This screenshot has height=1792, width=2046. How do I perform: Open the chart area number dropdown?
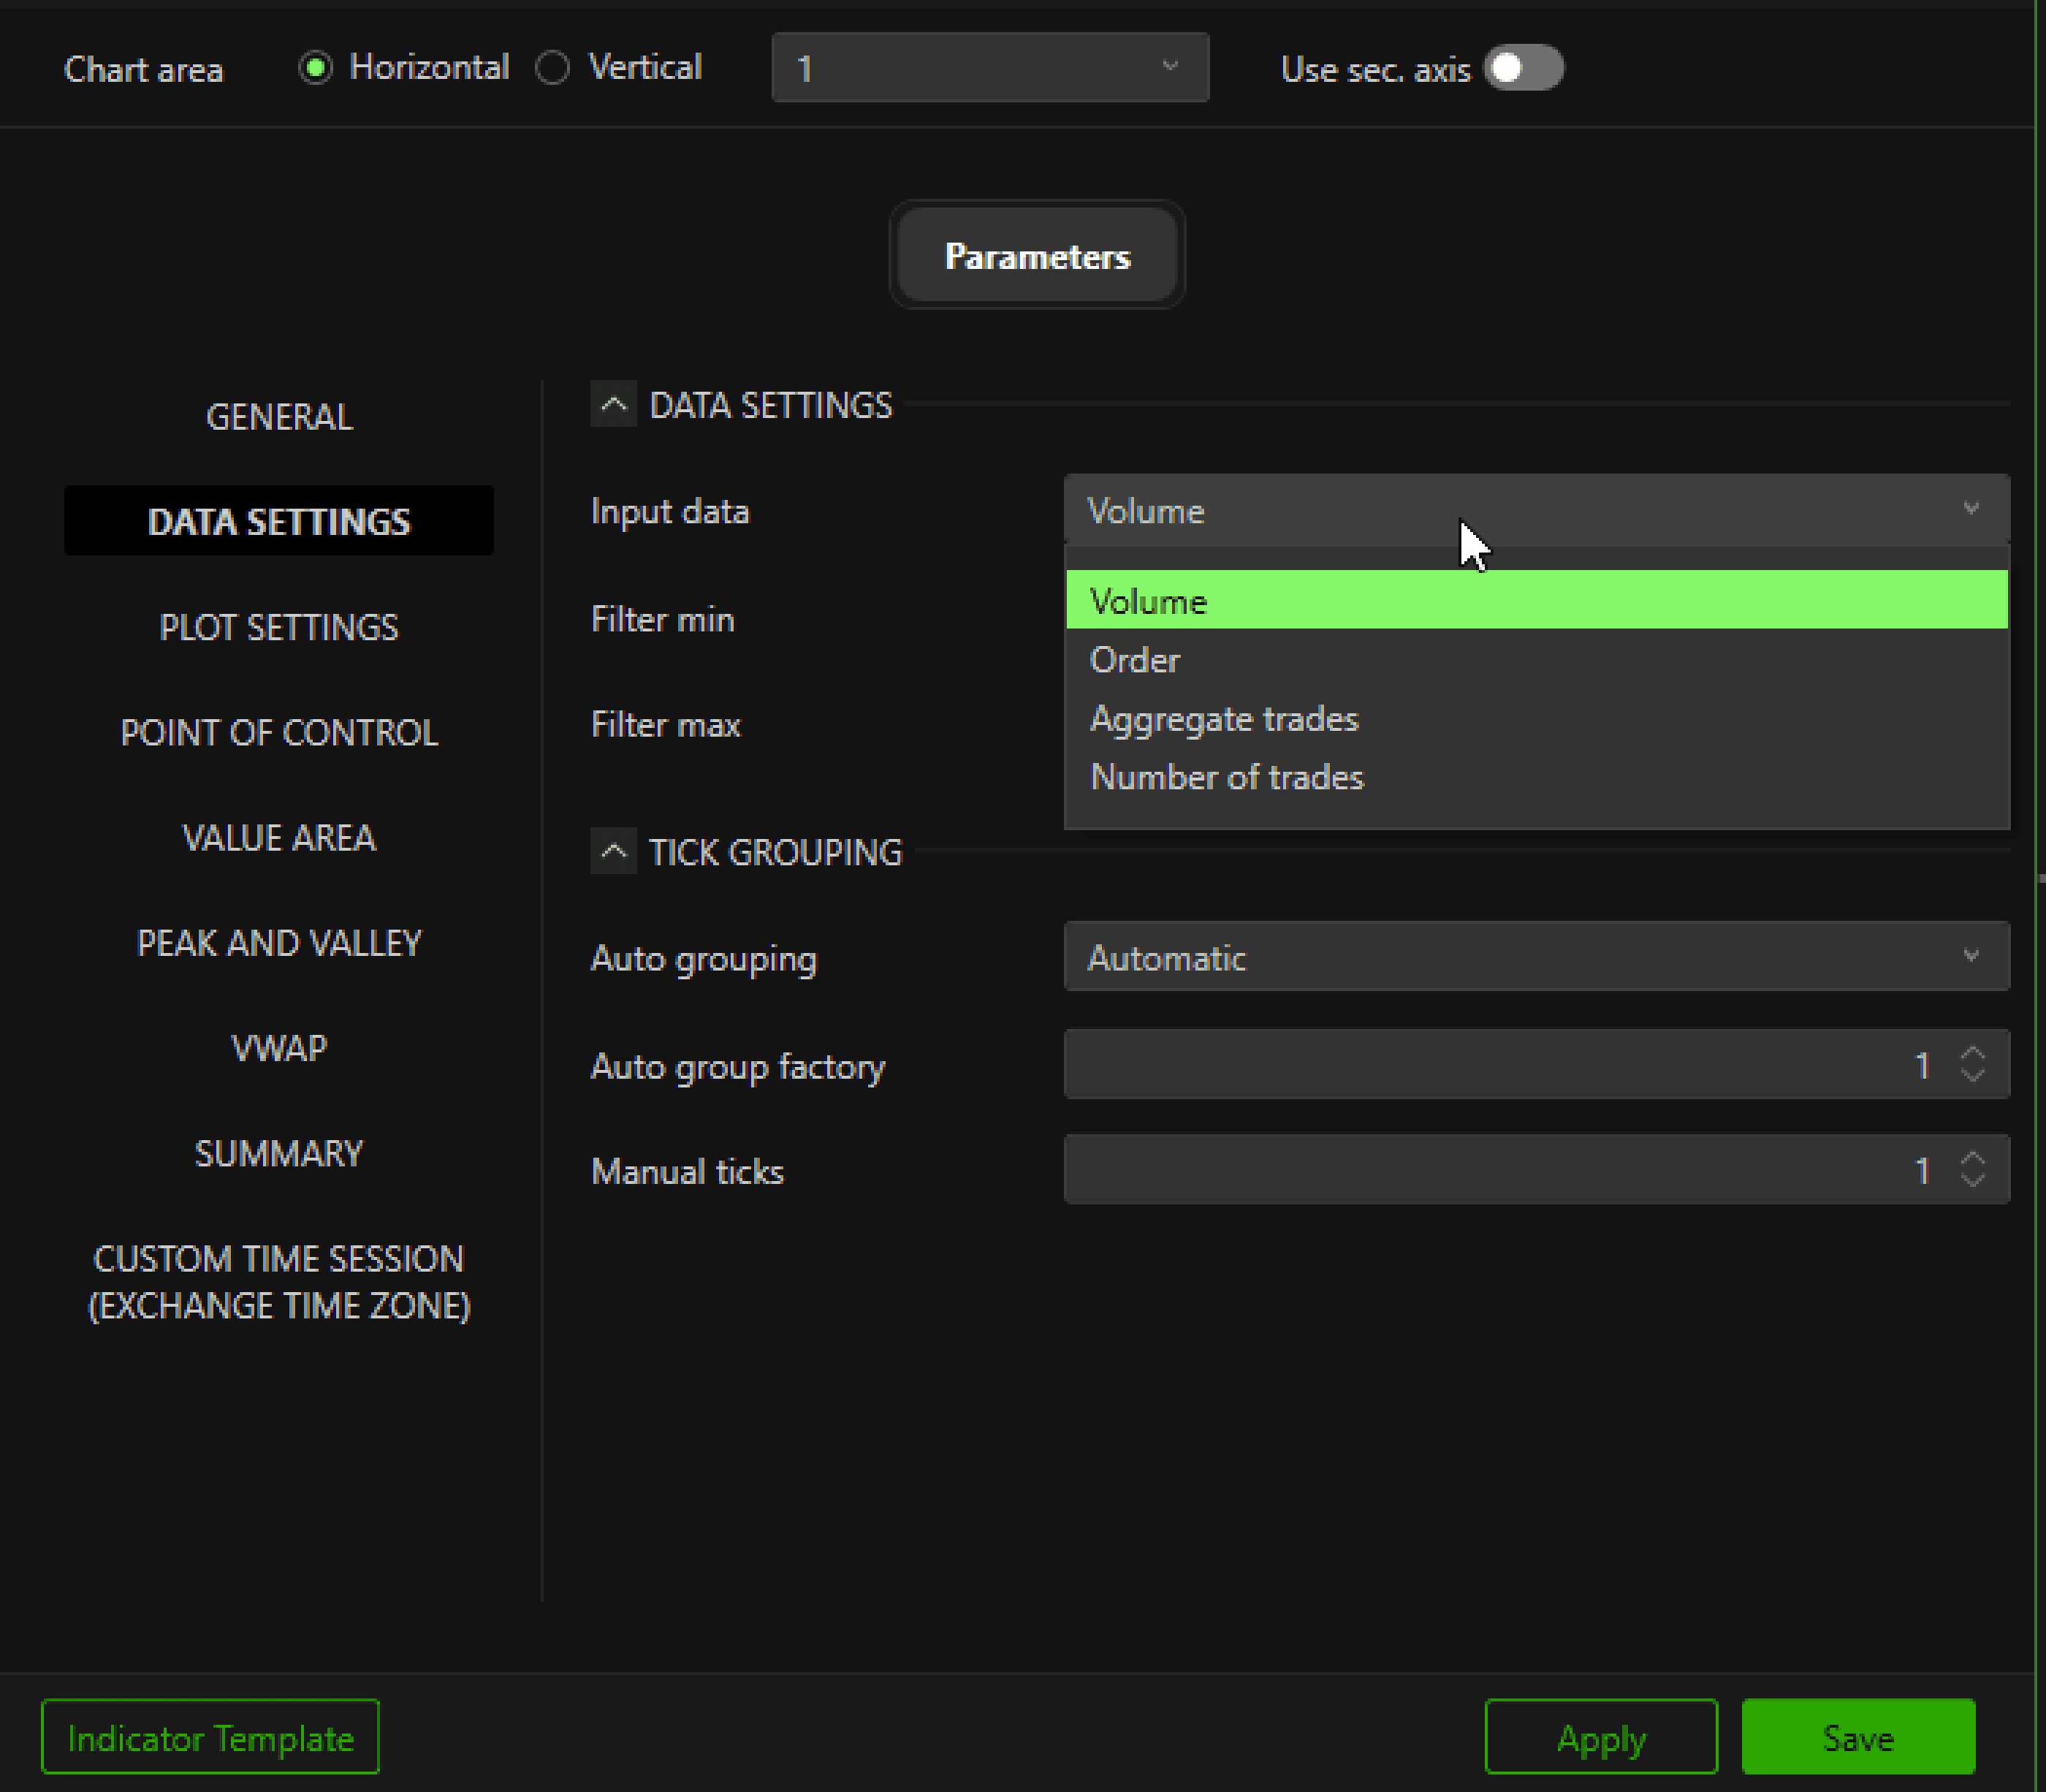point(989,68)
